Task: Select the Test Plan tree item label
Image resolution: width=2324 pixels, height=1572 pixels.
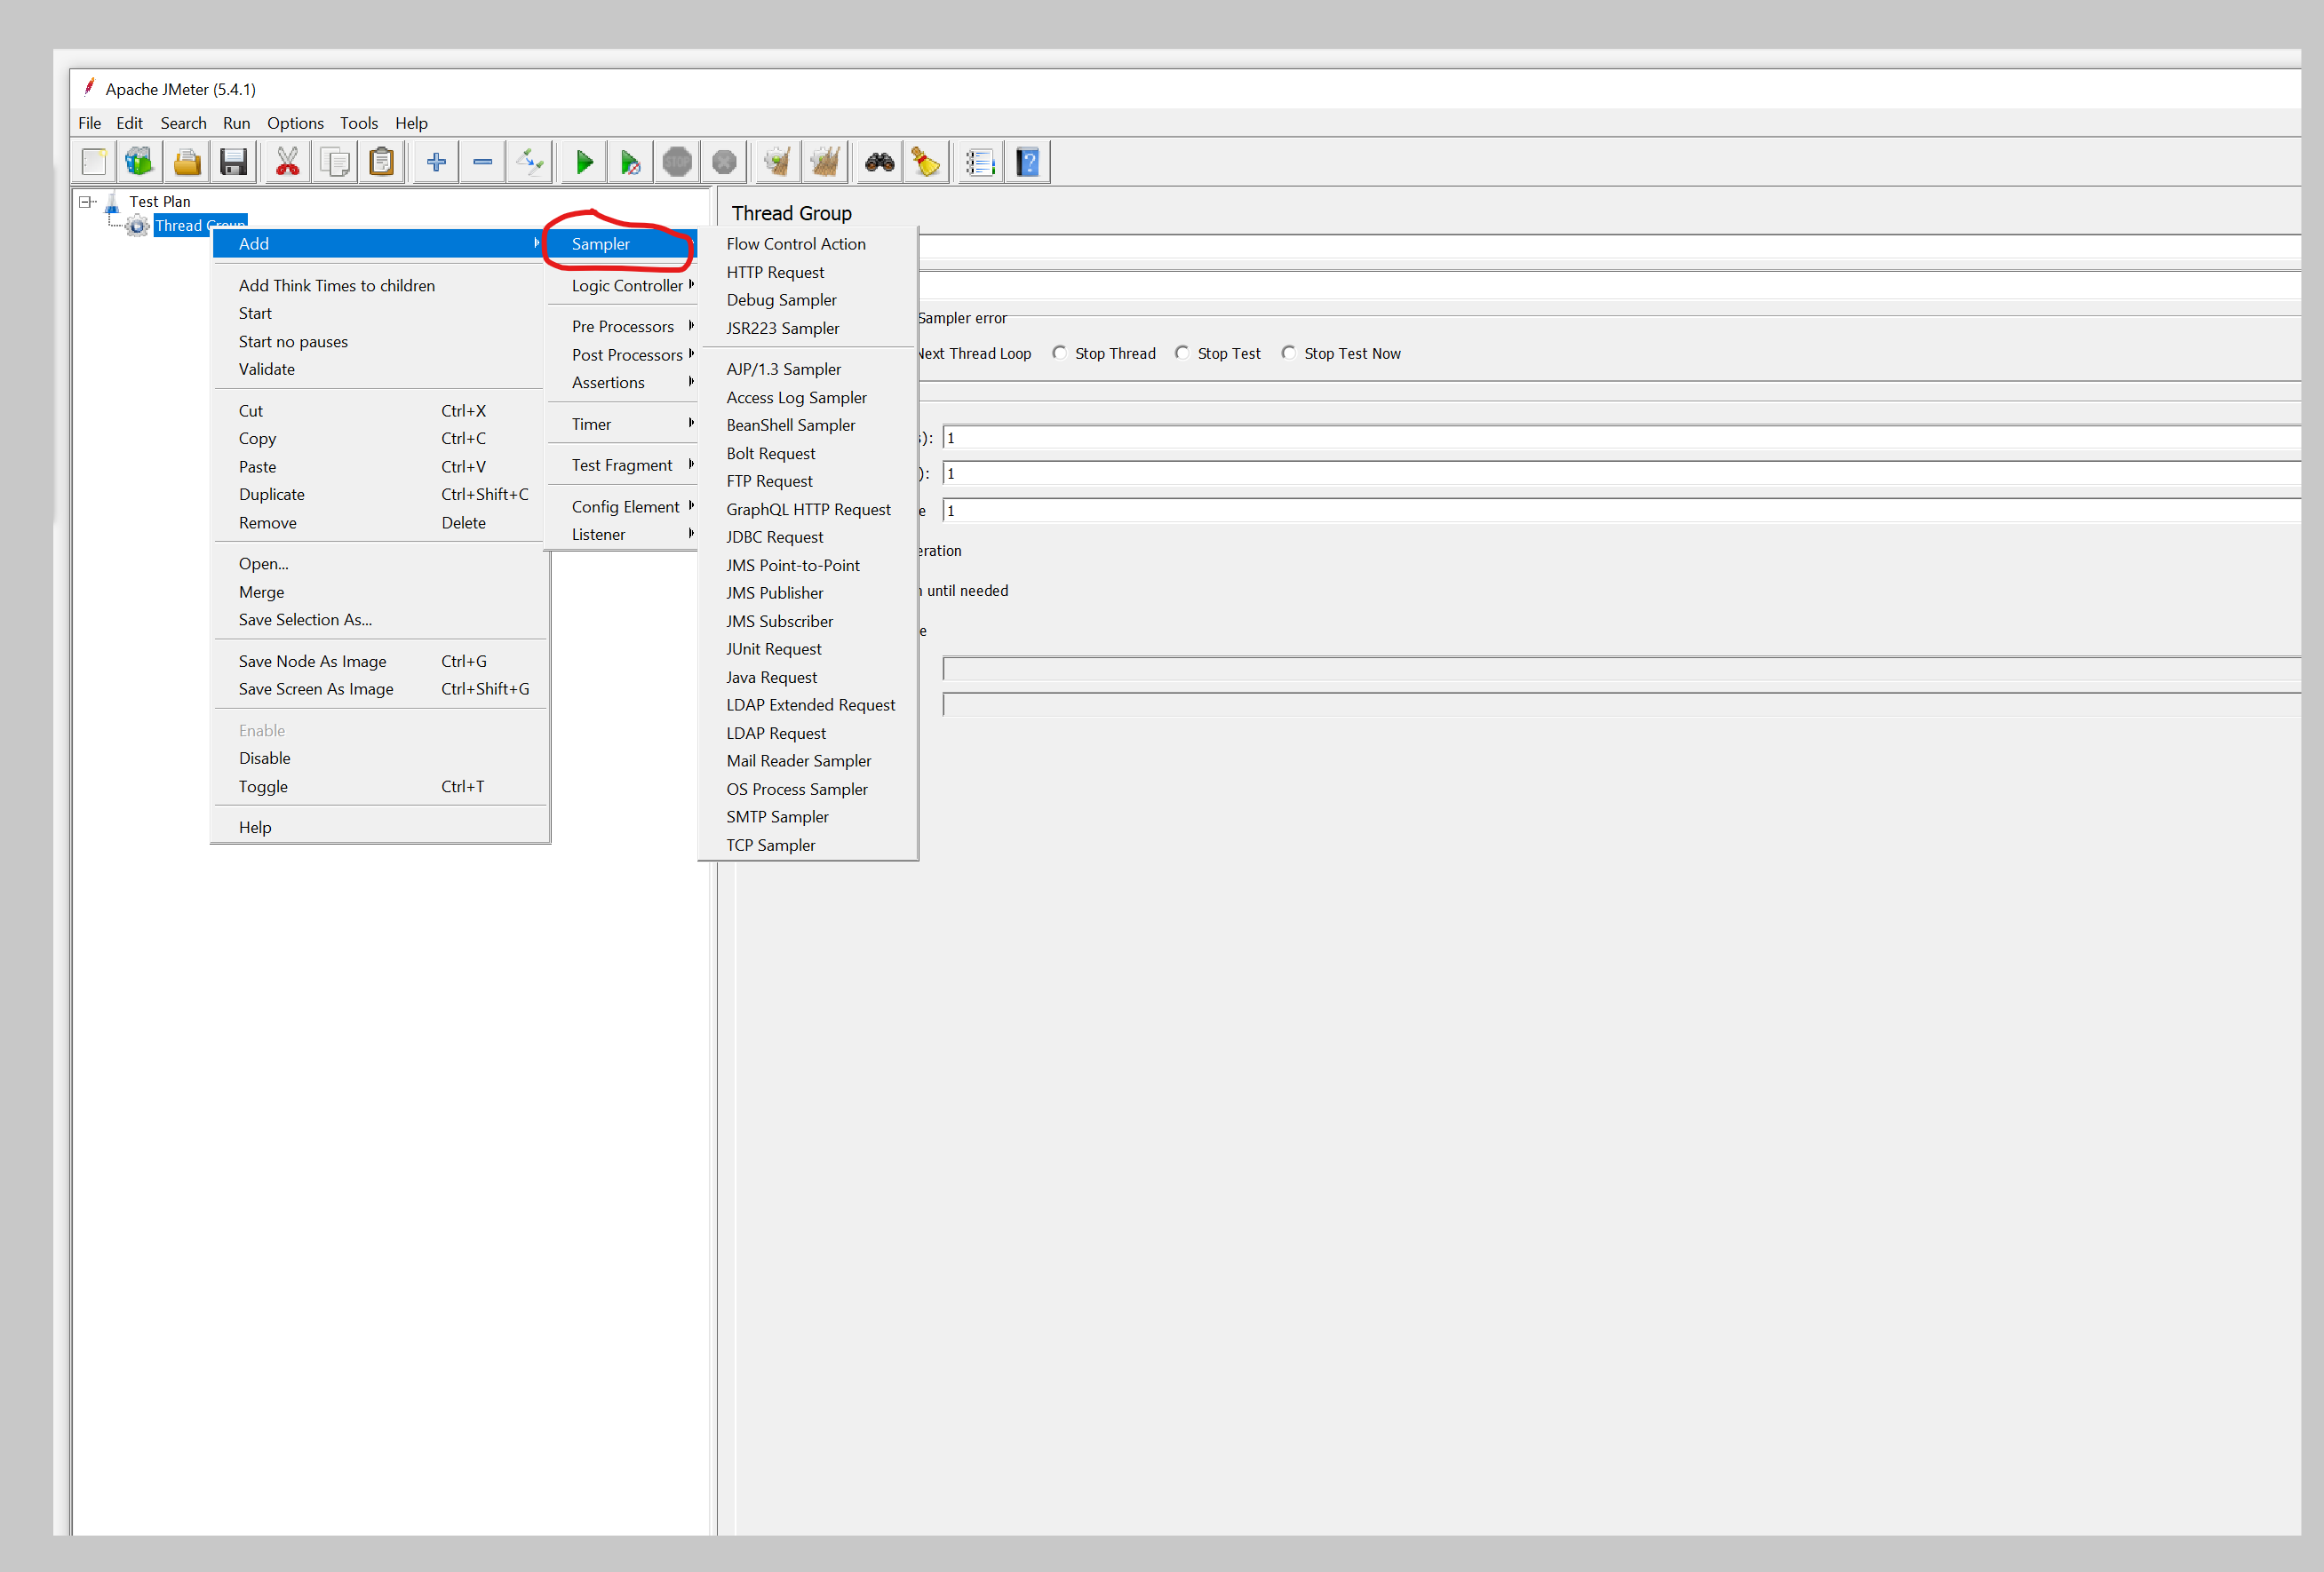Action: tap(160, 202)
